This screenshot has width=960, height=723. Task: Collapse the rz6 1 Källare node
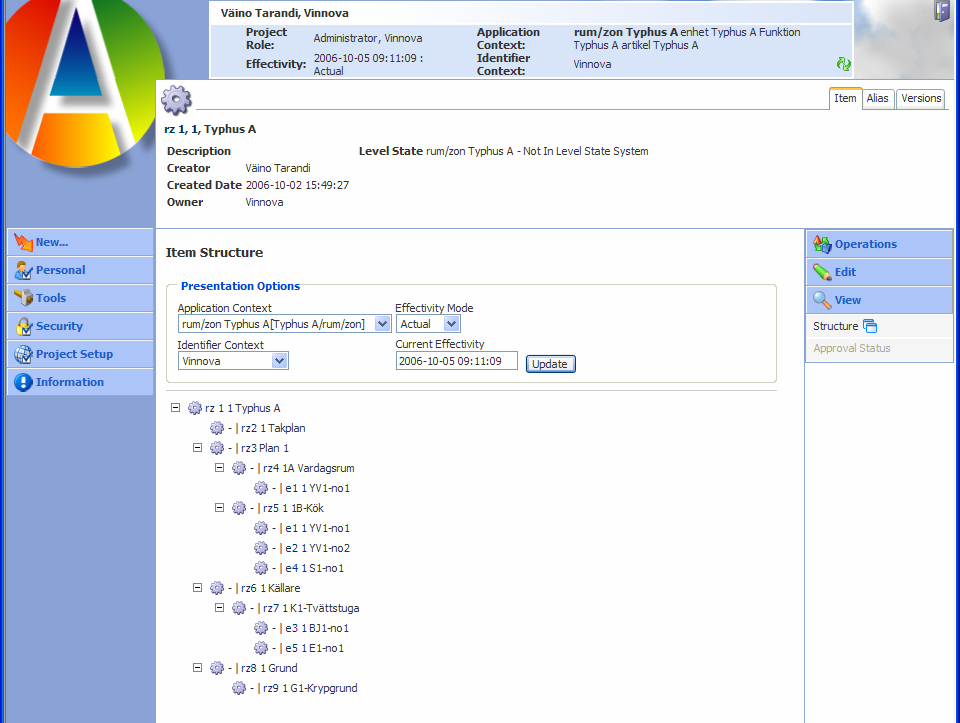[198, 588]
